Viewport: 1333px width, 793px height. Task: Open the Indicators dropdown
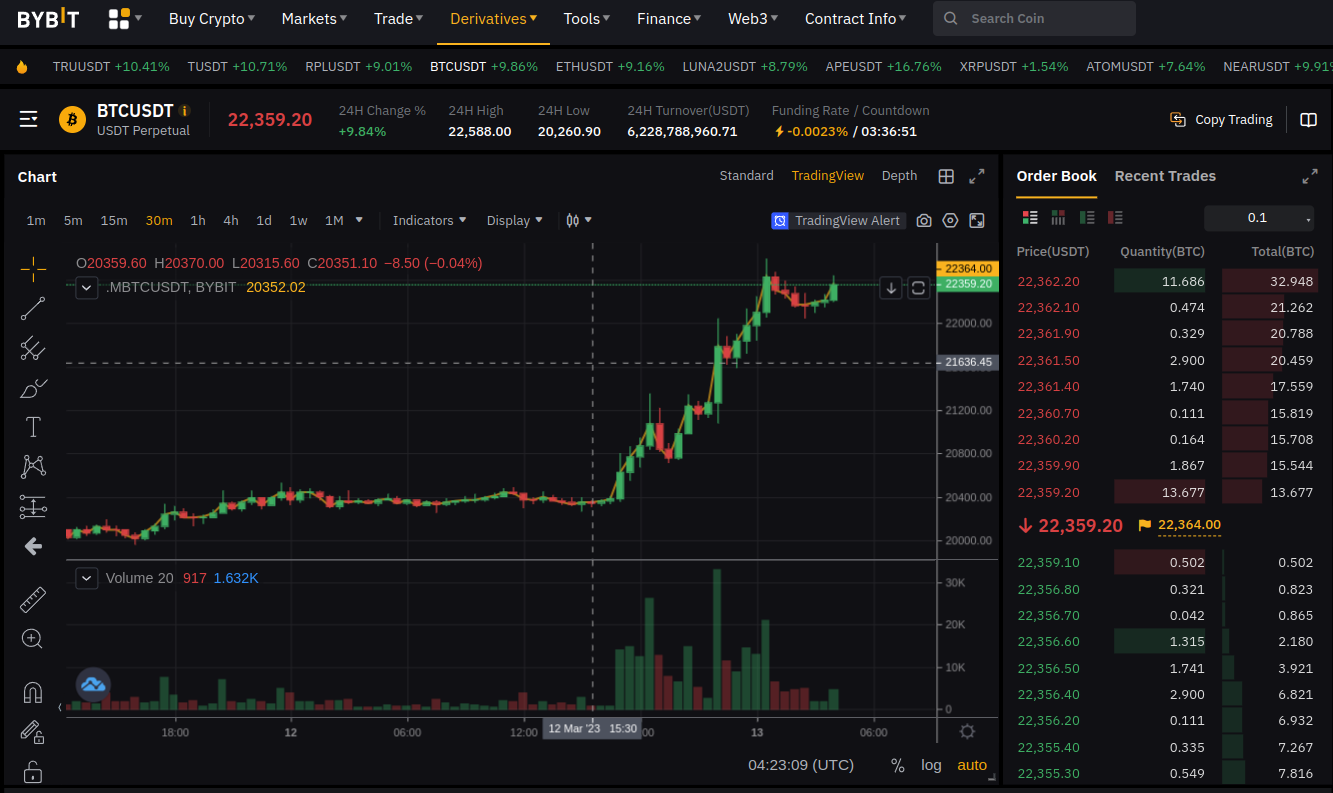click(x=430, y=220)
